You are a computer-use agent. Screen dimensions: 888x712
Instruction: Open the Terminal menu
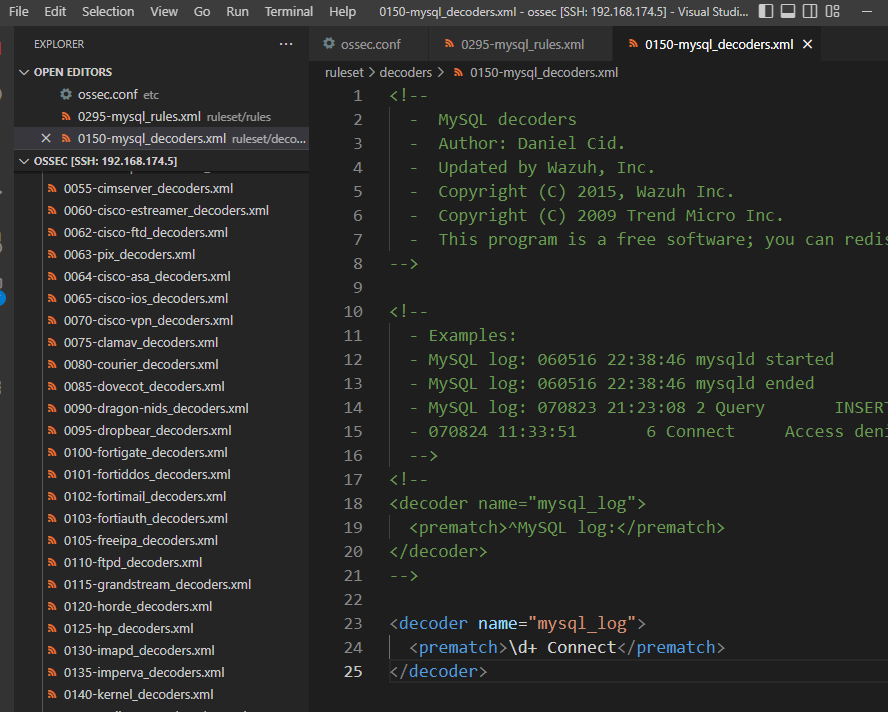[x=289, y=11]
